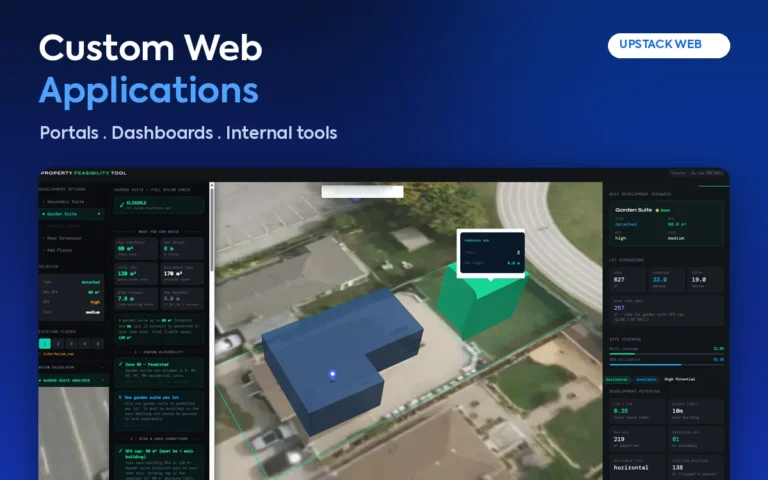Select the Garden Suite development option
Image resolution: width=768 pixels, height=480 pixels.
(x=71, y=214)
